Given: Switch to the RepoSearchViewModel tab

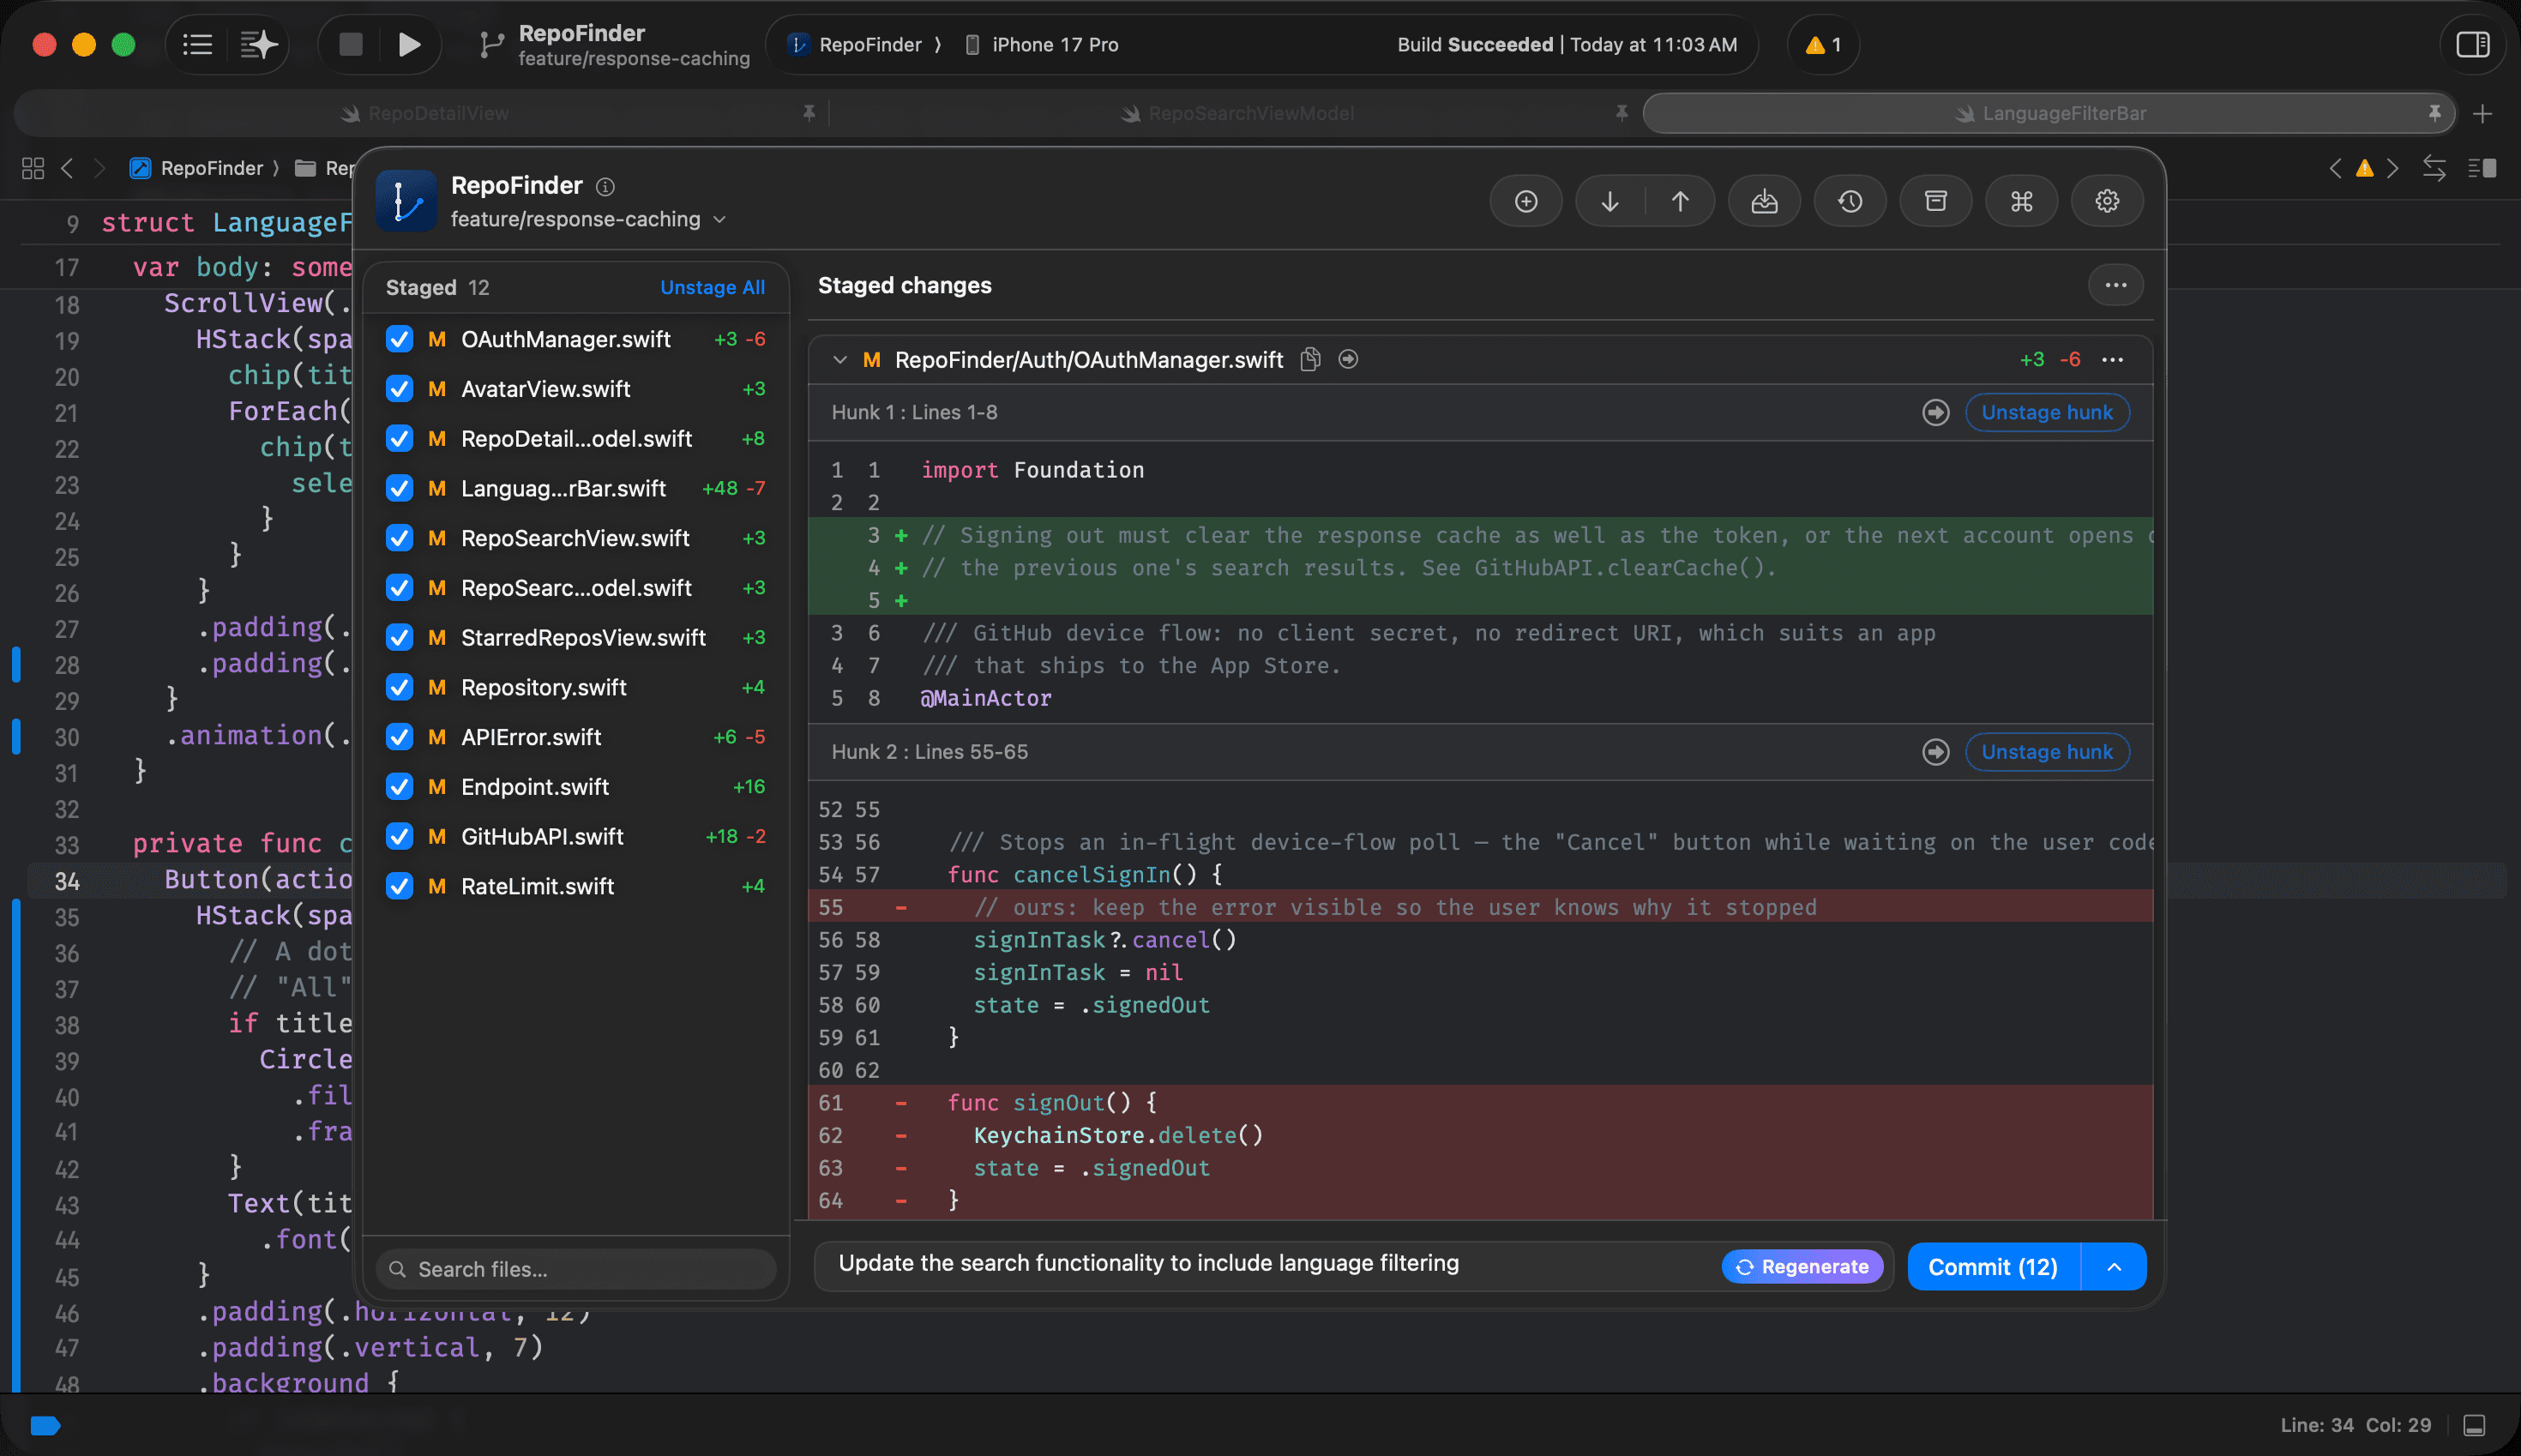Looking at the screenshot, I should click(1237, 114).
